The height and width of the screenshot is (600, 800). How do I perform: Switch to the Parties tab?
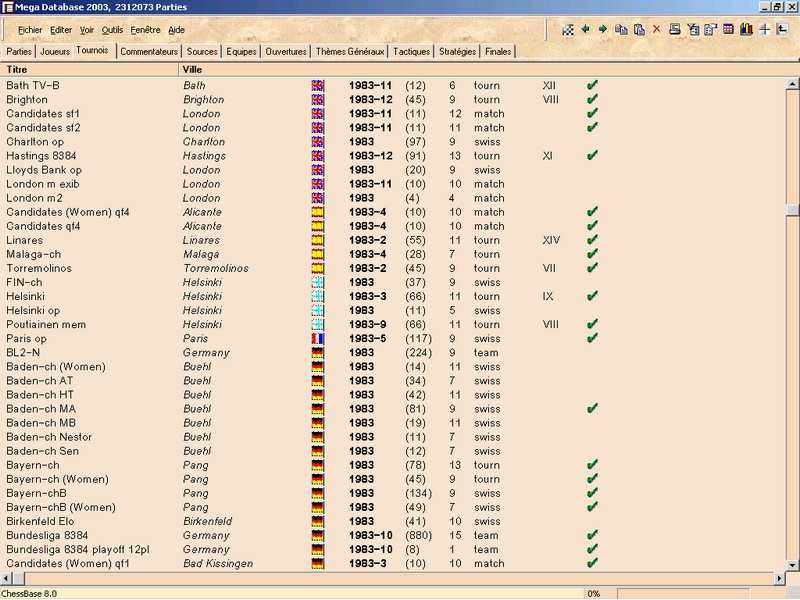[x=19, y=52]
